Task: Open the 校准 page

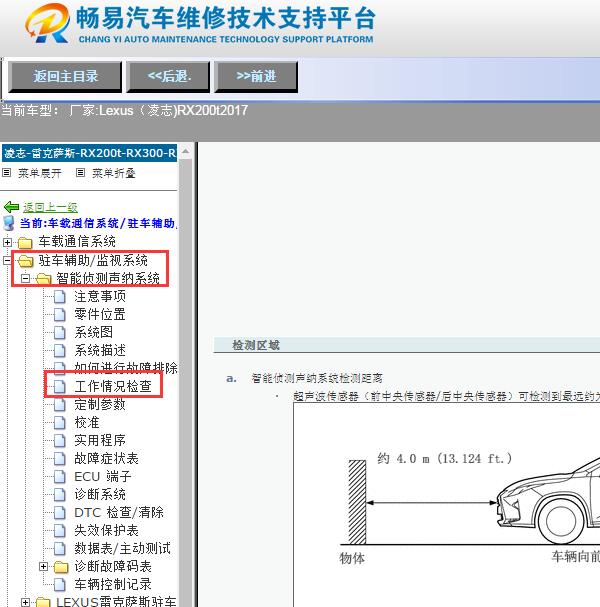Action: coord(87,422)
